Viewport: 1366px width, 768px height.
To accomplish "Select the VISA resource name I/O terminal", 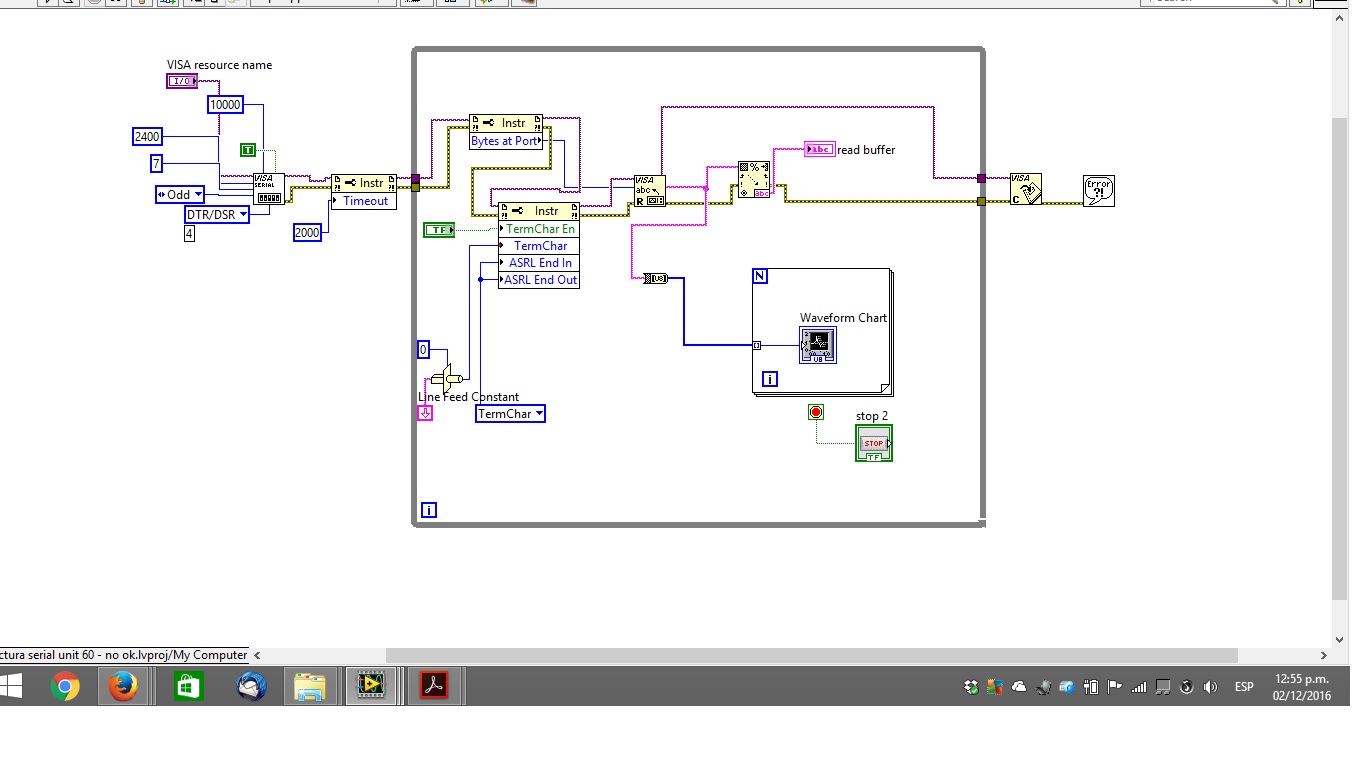I will tap(182, 81).
